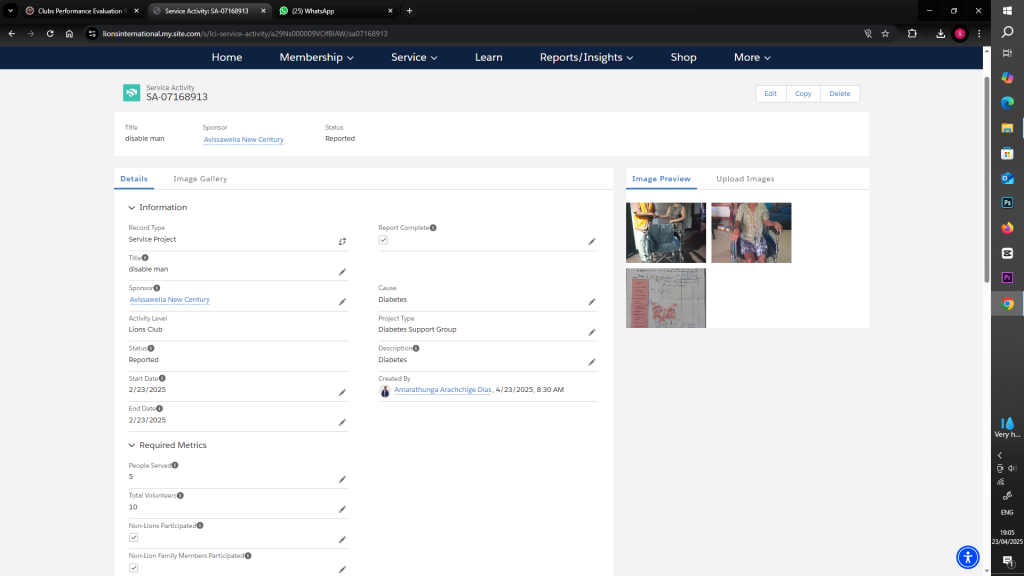Click the Edit button
Viewport: 1024px width, 576px height.
coord(771,93)
